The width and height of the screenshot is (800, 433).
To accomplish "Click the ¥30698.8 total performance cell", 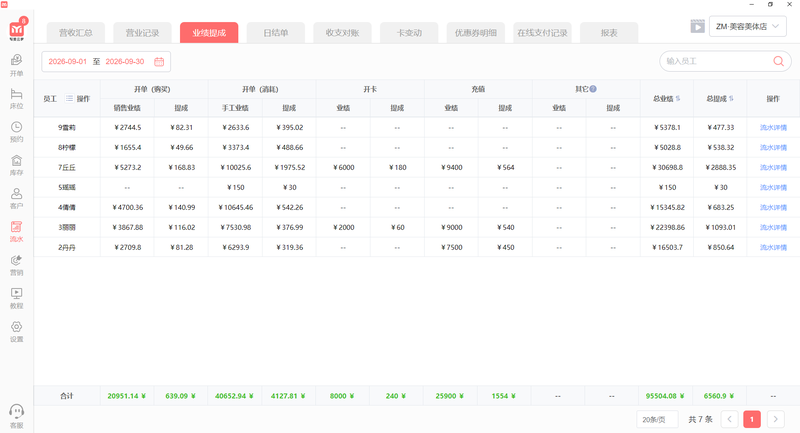I will (667, 167).
